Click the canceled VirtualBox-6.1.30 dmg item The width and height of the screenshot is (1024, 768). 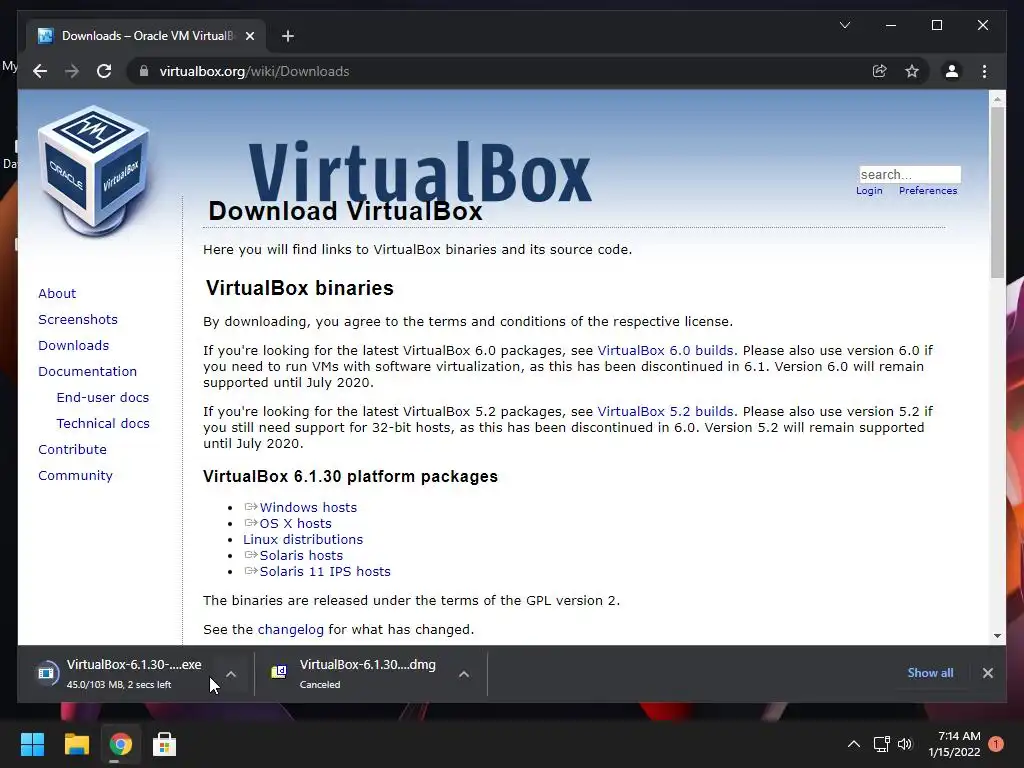click(x=368, y=673)
